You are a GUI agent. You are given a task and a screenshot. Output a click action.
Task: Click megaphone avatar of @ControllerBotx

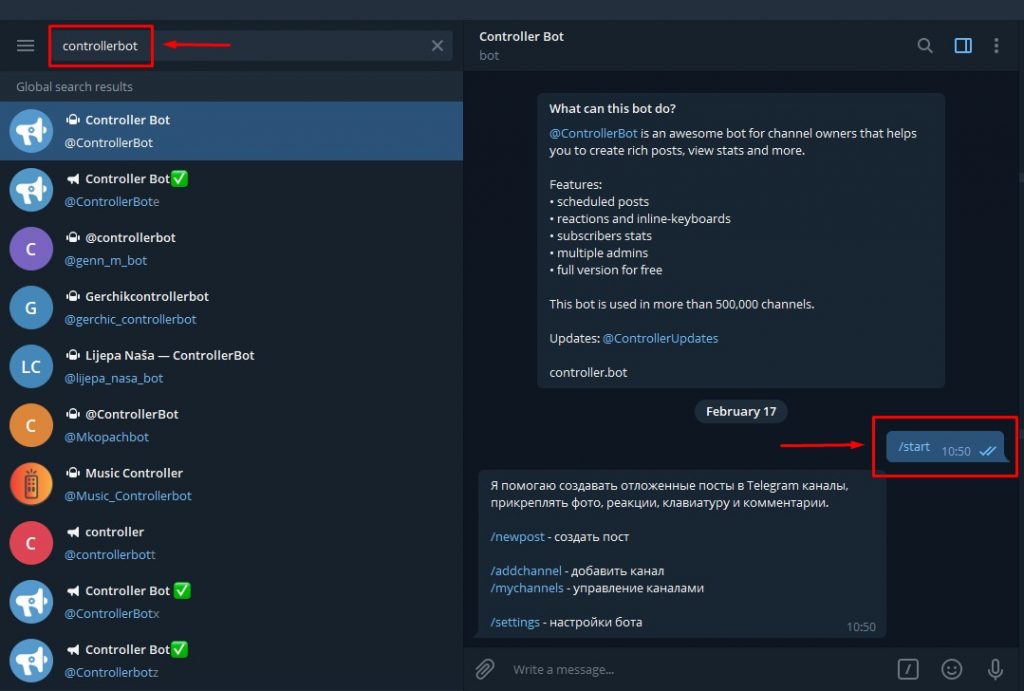[31, 602]
